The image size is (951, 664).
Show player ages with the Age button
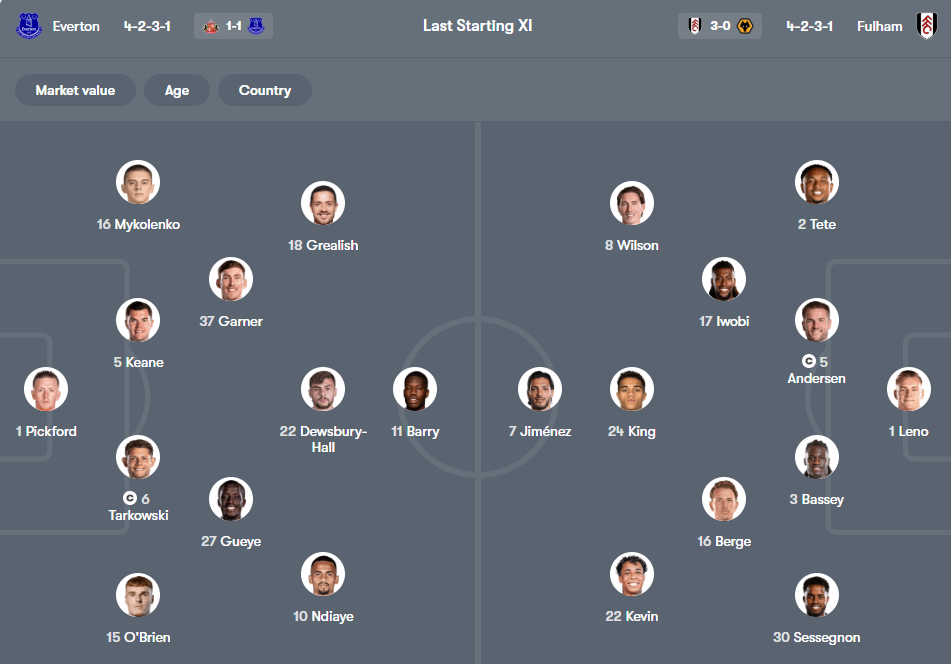click(x=176, y=90)
